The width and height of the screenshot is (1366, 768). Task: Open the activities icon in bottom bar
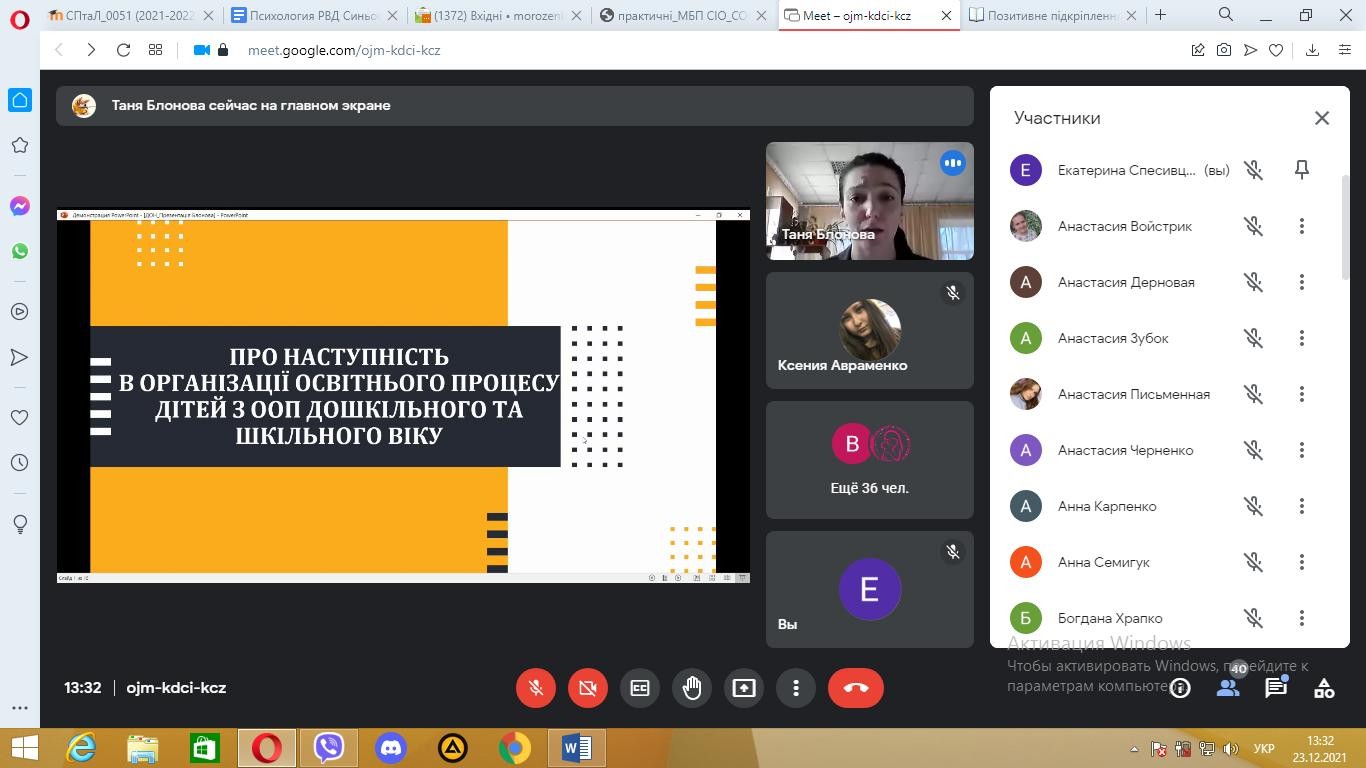(x=1324, y=688)
